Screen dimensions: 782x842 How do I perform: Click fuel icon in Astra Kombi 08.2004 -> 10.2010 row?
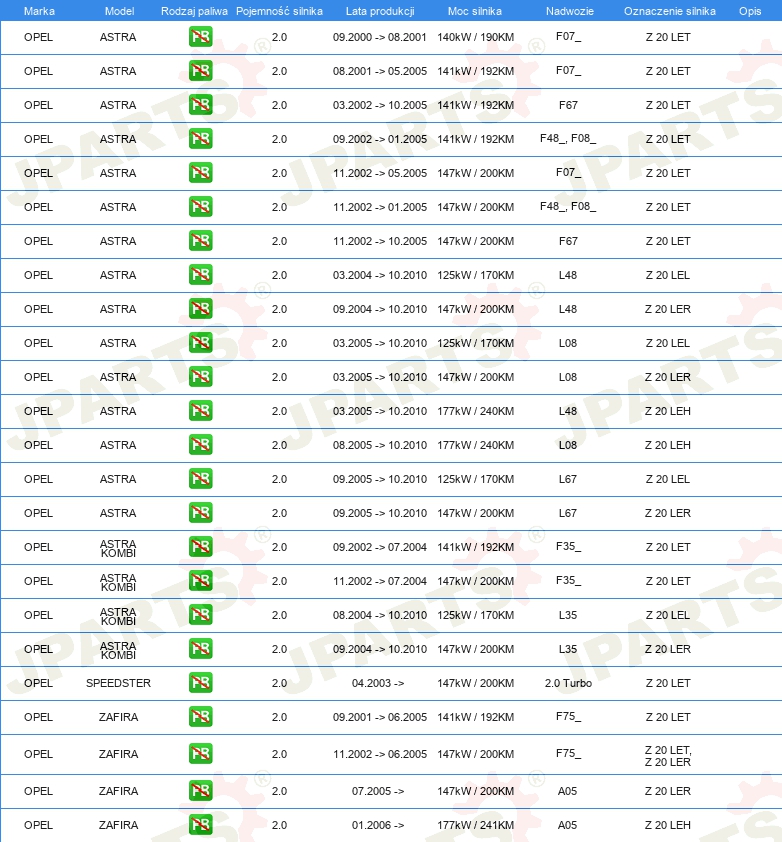[200, 615]
